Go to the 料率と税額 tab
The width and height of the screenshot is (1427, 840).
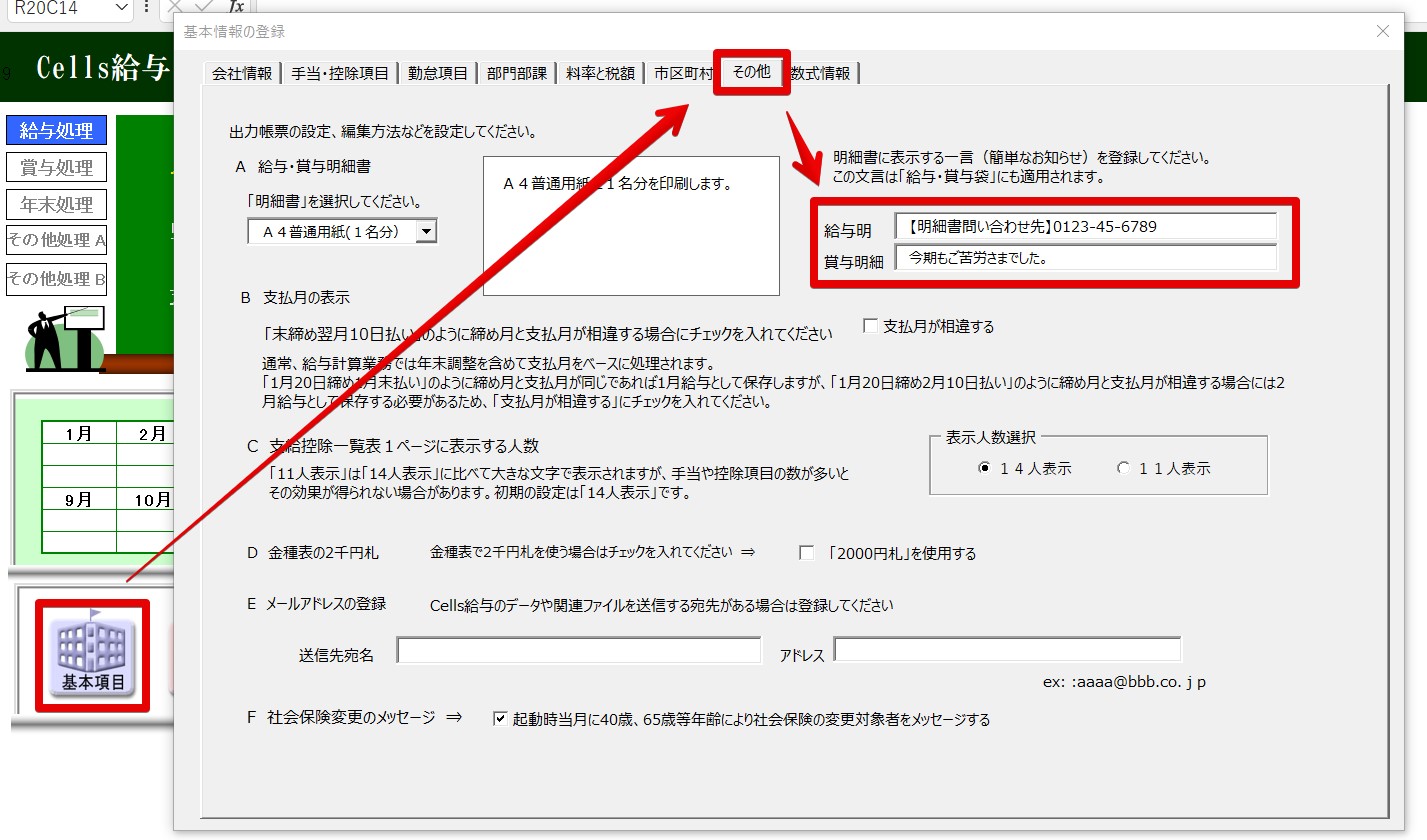click(600, 73)
